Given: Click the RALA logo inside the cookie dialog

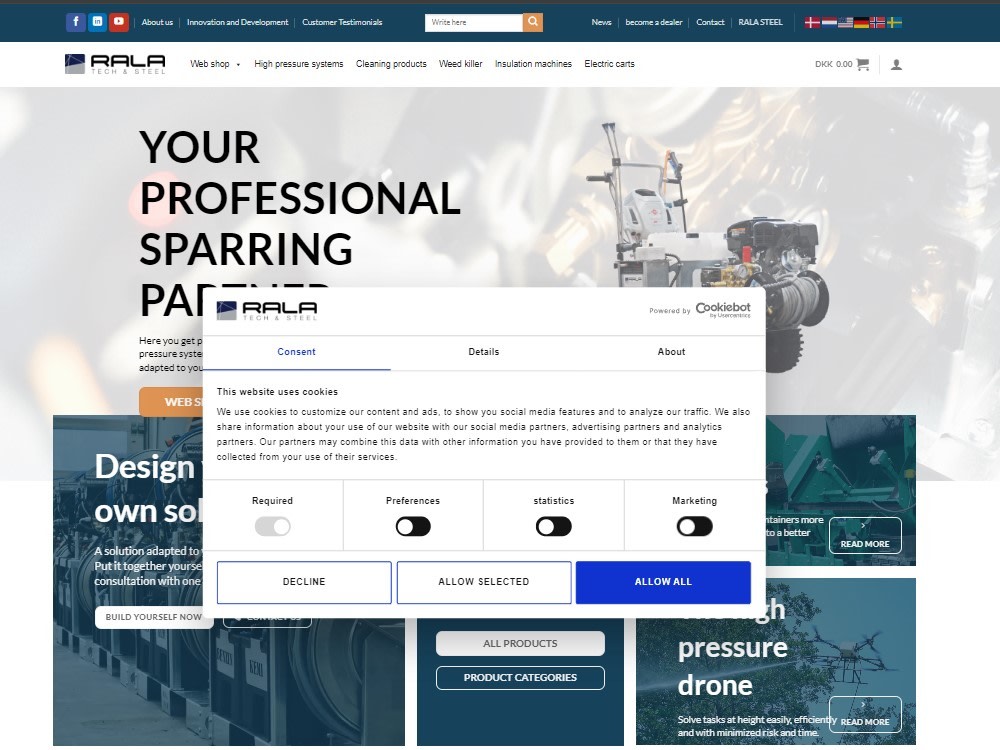Looking at the screenshot, I should pos(267,311).
